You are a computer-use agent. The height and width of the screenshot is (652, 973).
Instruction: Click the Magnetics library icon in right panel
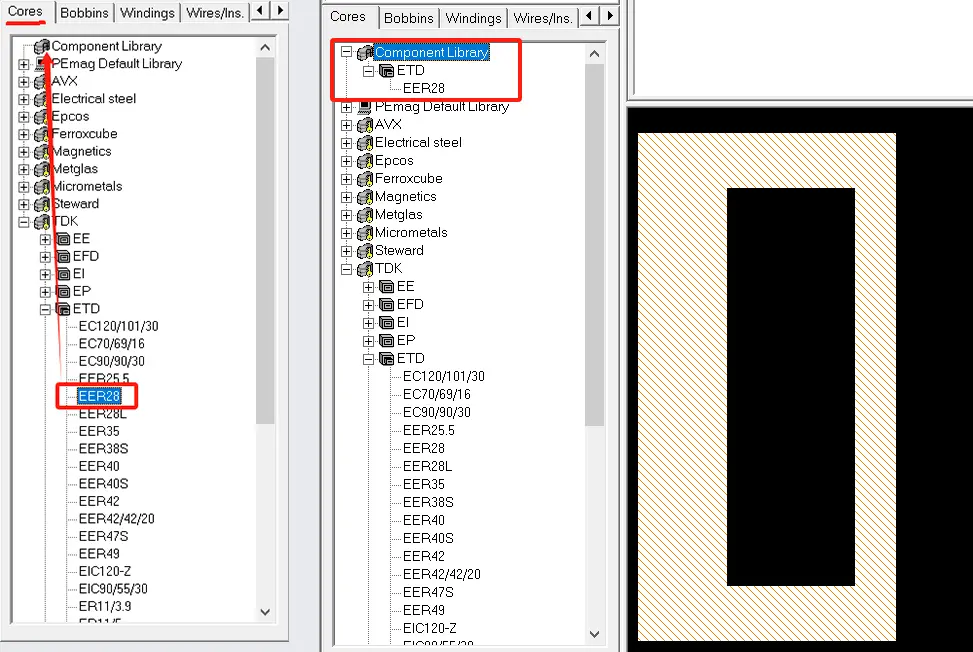365,197
